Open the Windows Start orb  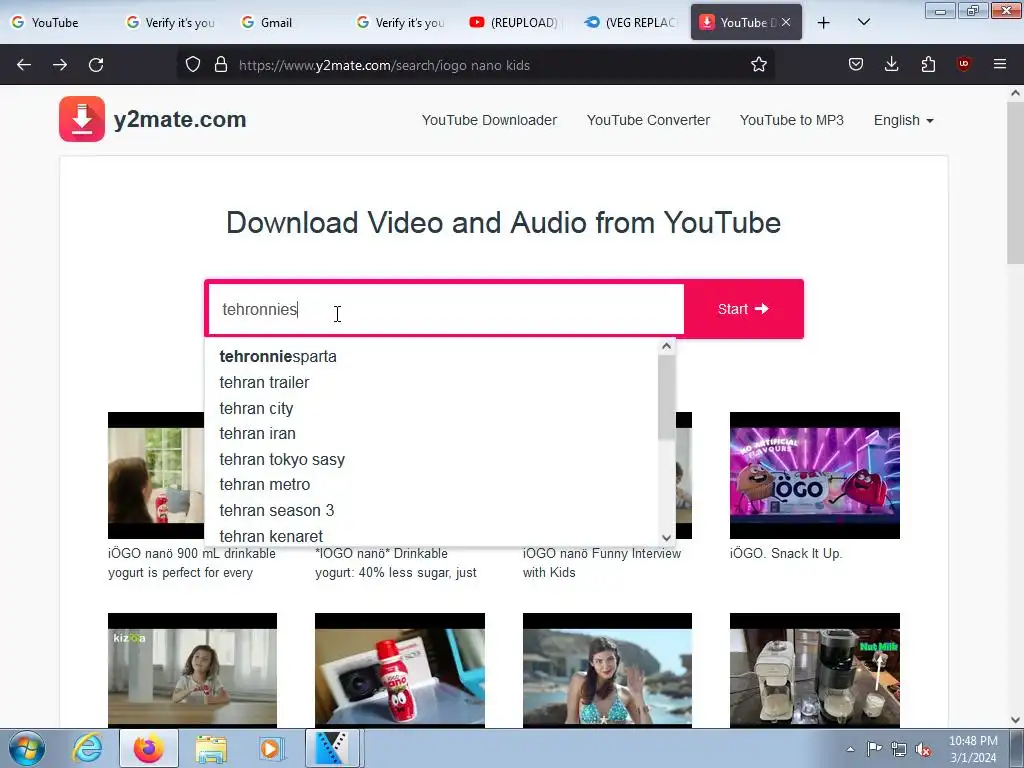point(27,748)
